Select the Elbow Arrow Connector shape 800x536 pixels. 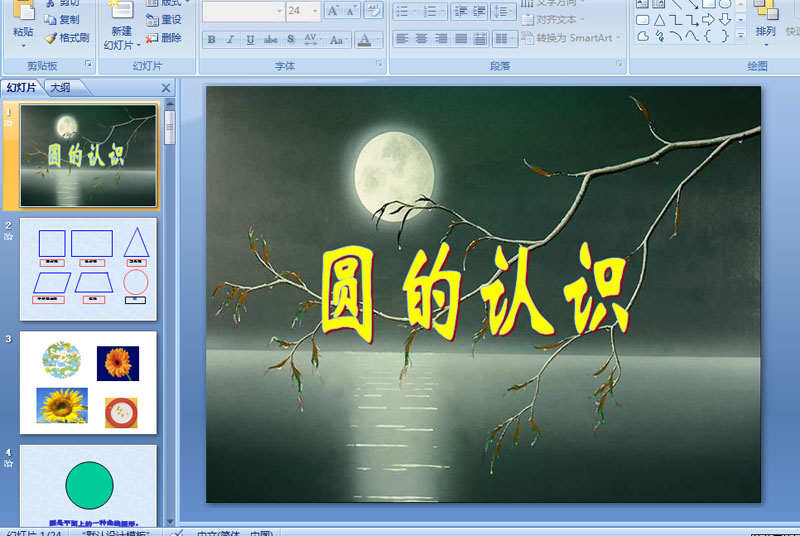(692, 20)
